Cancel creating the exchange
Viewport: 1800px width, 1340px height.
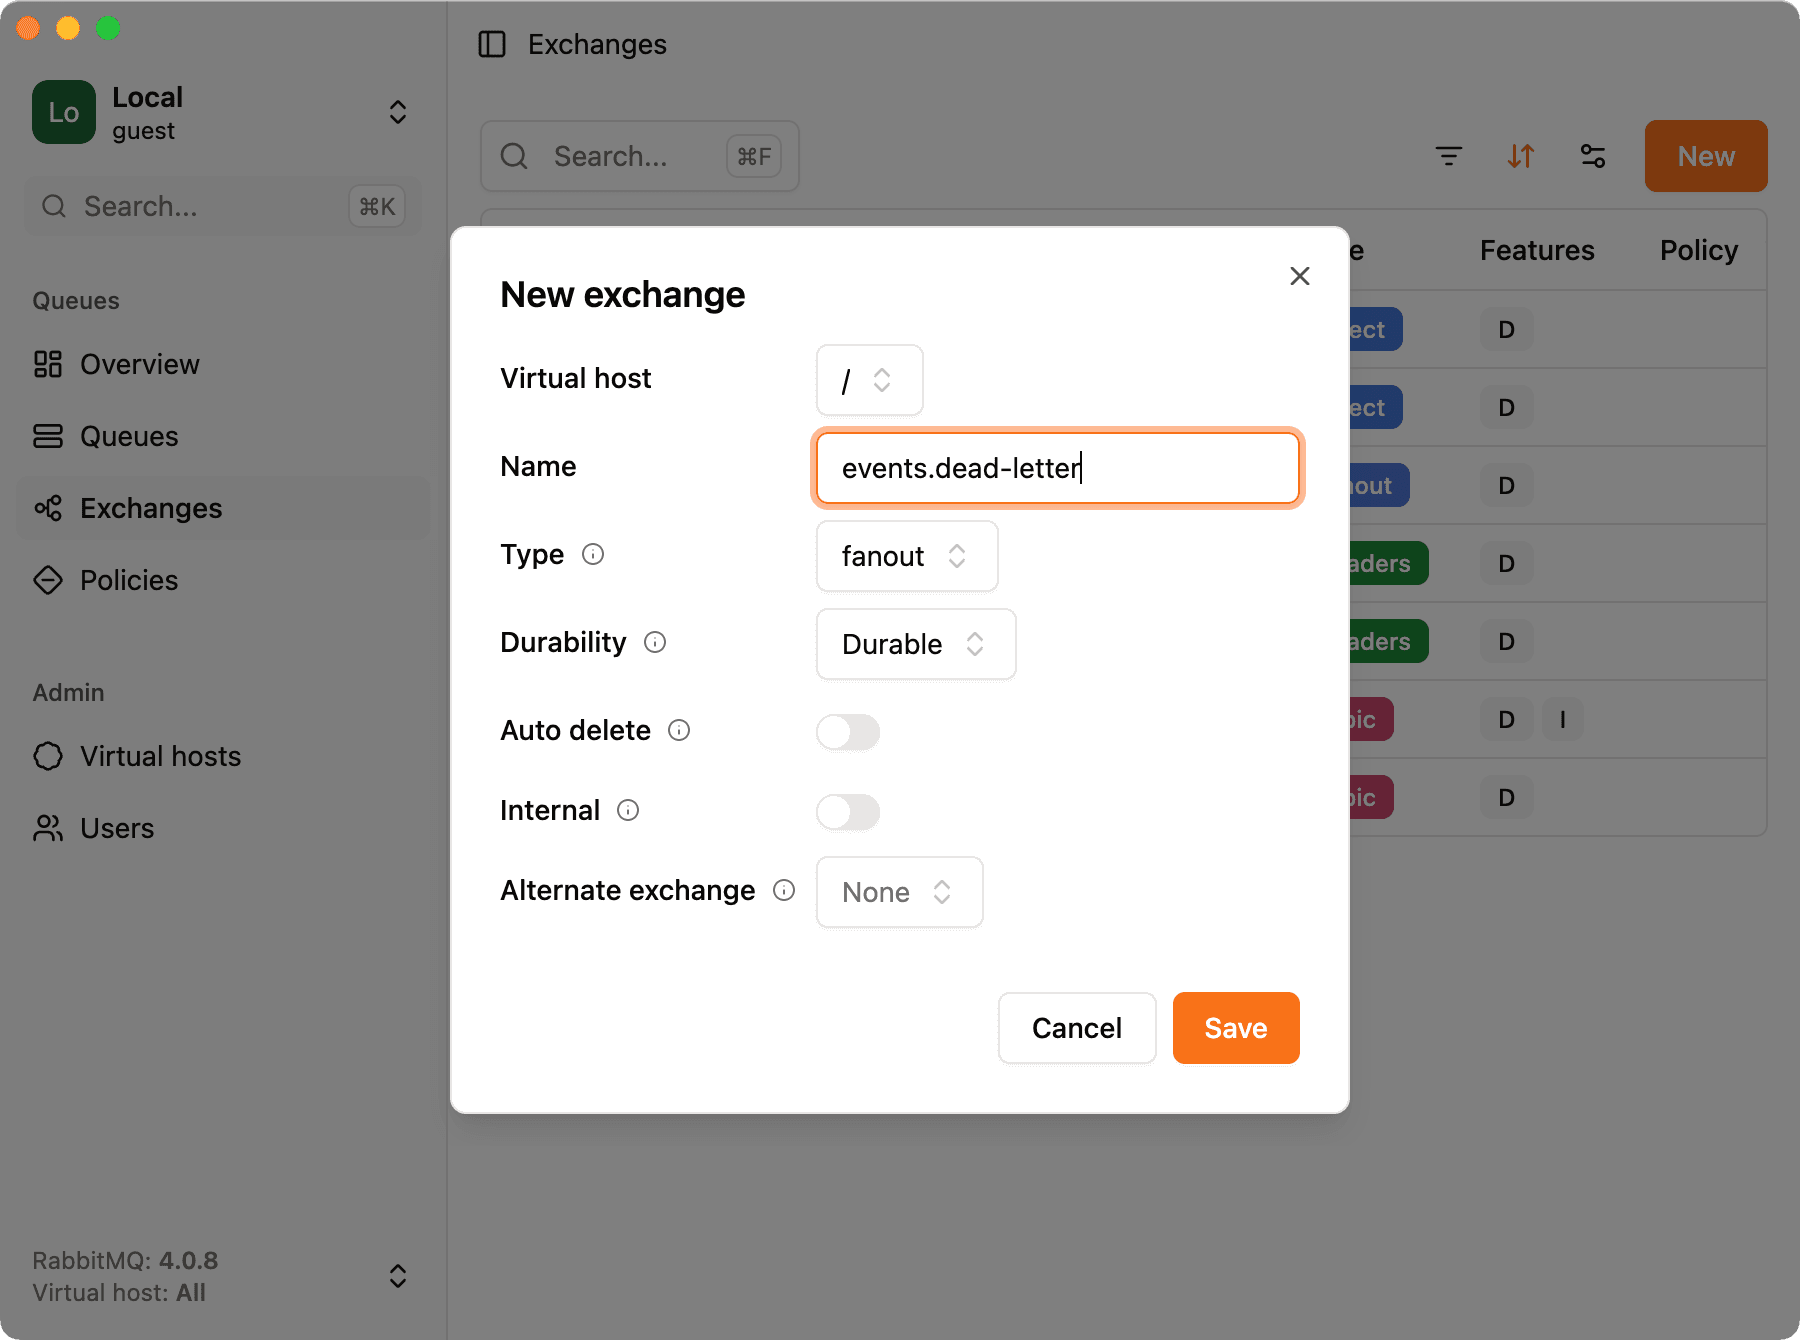[1076, 1028]
